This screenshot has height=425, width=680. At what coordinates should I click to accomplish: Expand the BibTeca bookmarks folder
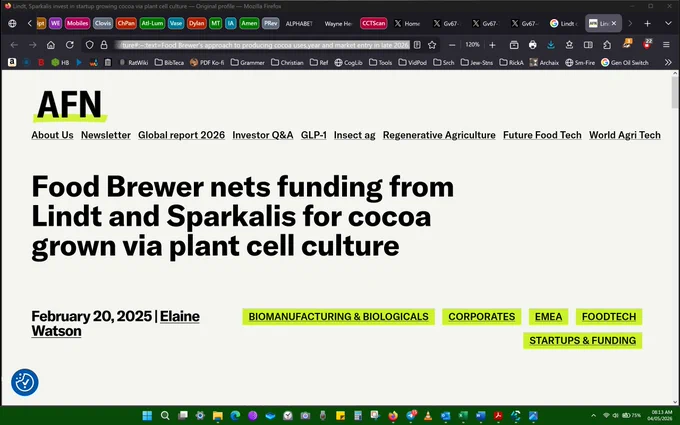point(169,62)
